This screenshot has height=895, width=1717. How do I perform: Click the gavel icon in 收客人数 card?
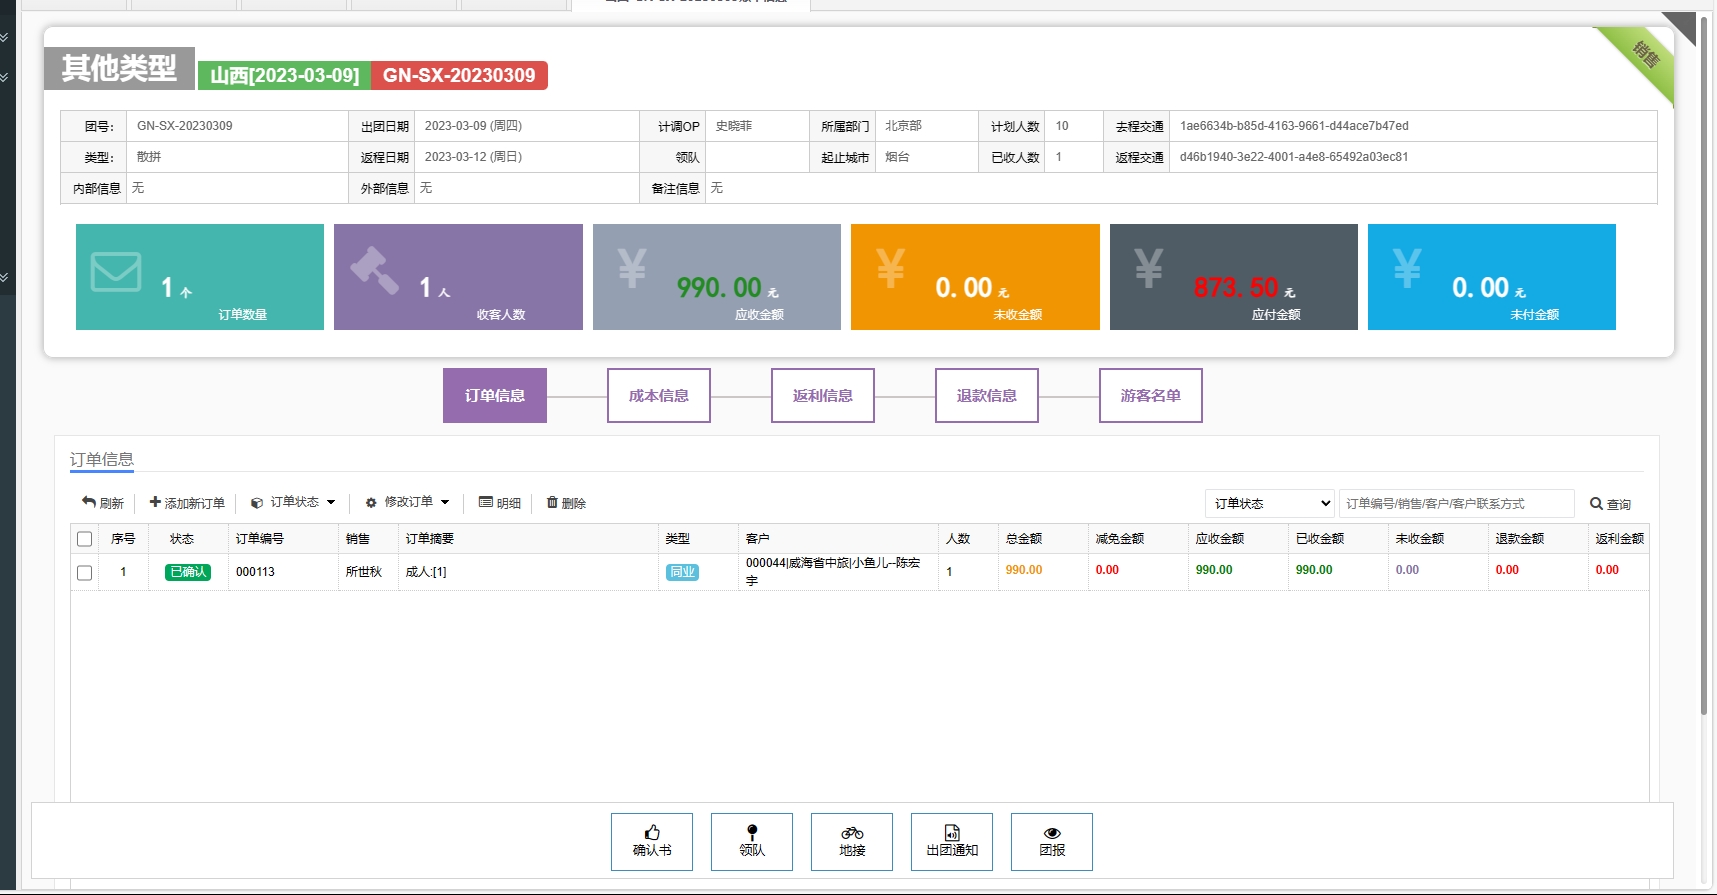(375, 270)
